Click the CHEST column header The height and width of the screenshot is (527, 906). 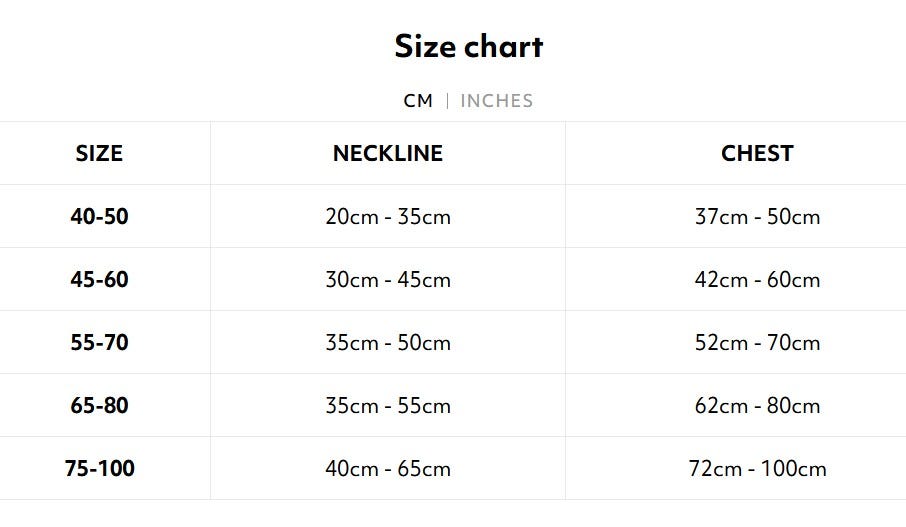coord(757,154)
